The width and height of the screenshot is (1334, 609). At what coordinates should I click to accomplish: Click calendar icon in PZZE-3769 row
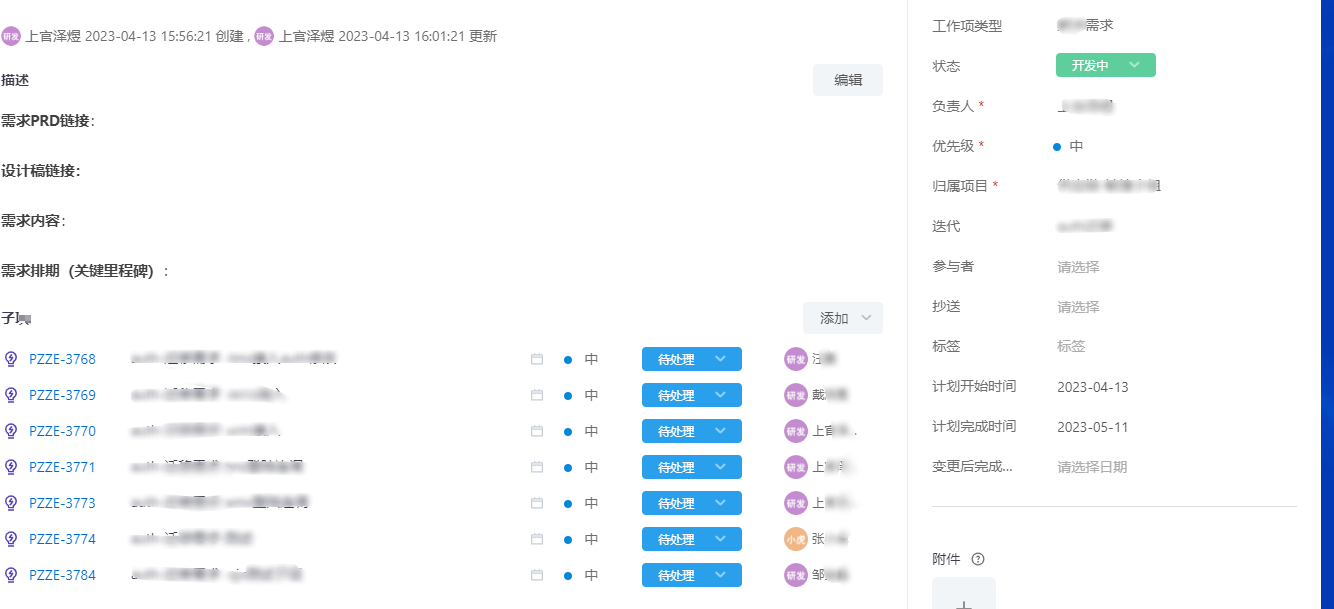(537, 395)
